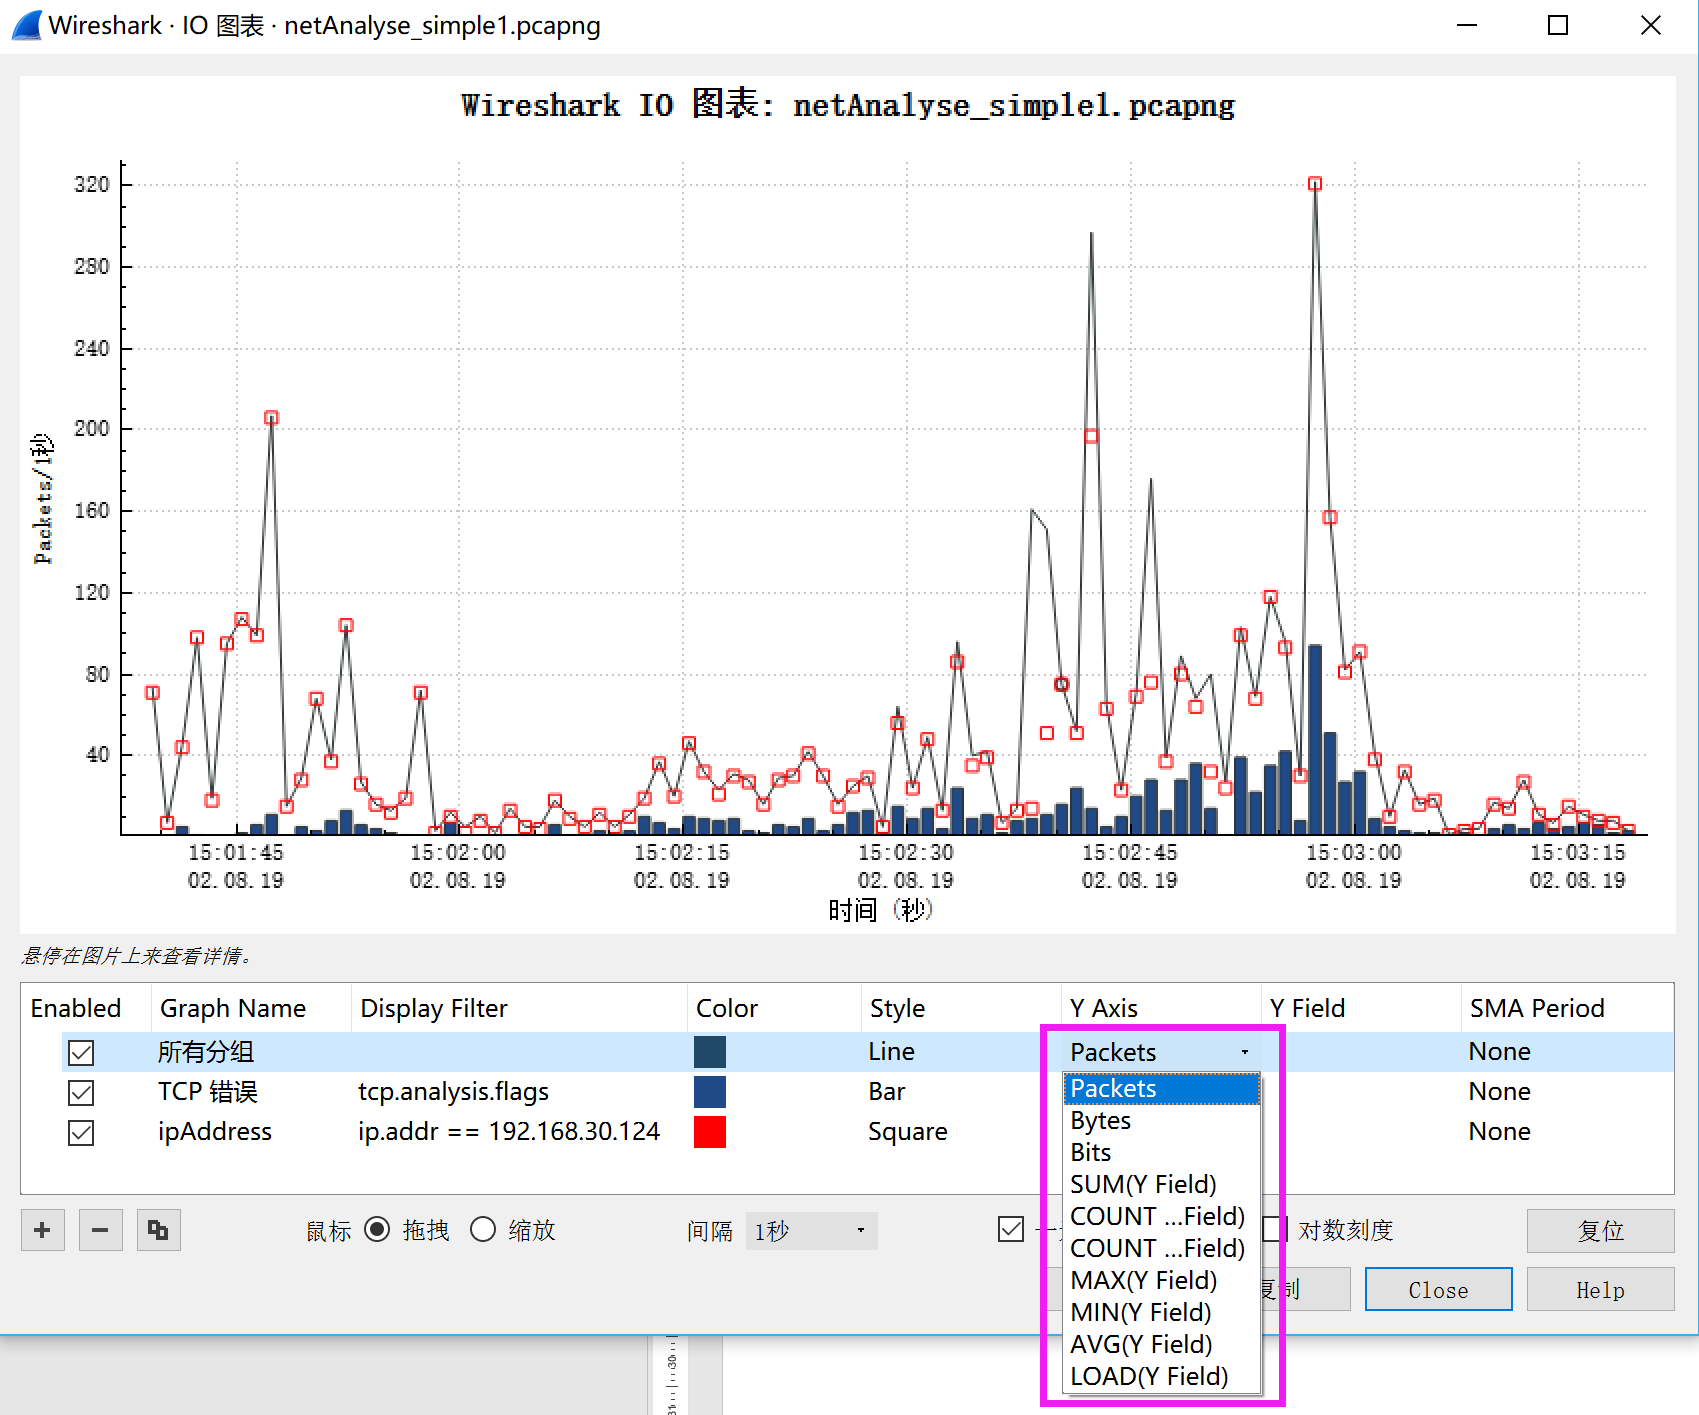Viewport: 1699px width, 1415px height.
Task: Click the 320 packets peak marker
Action: coord(1315,184)
